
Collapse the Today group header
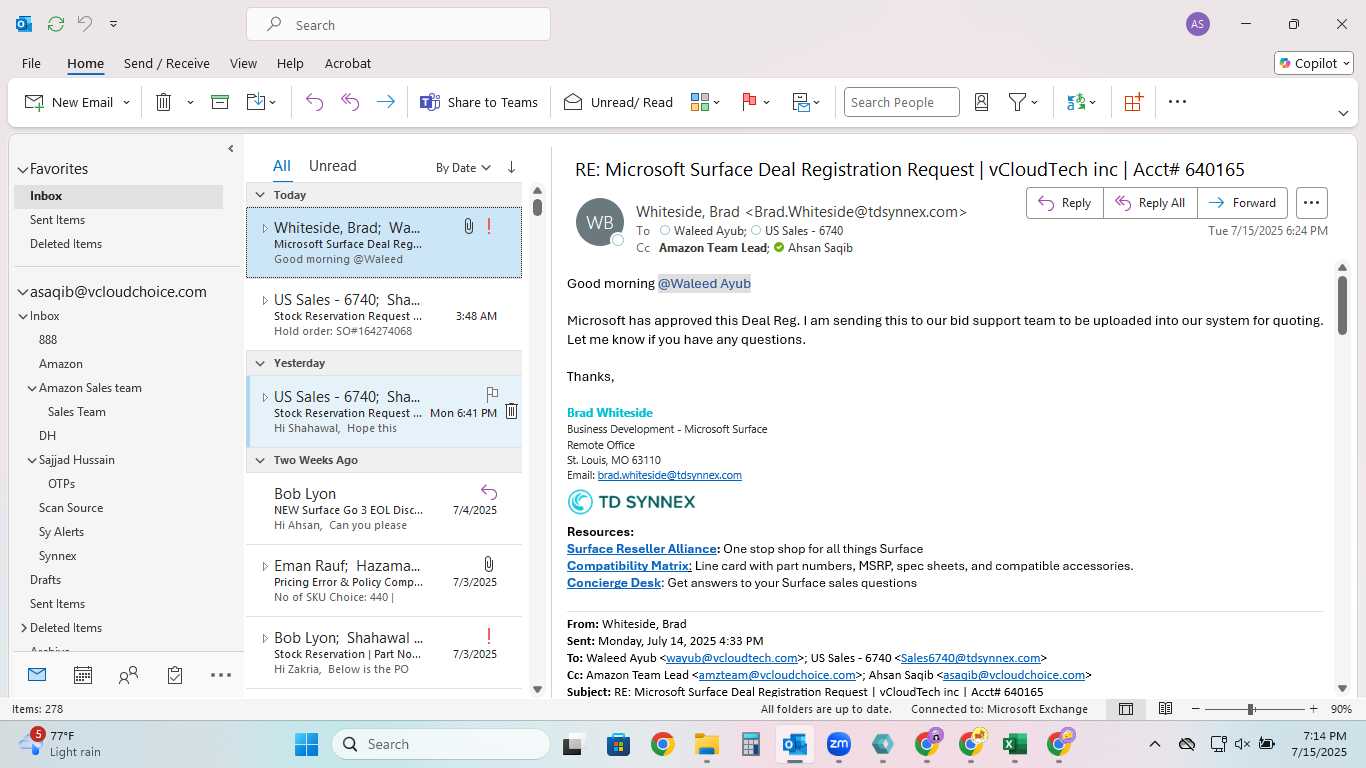(x=260, y=195)
